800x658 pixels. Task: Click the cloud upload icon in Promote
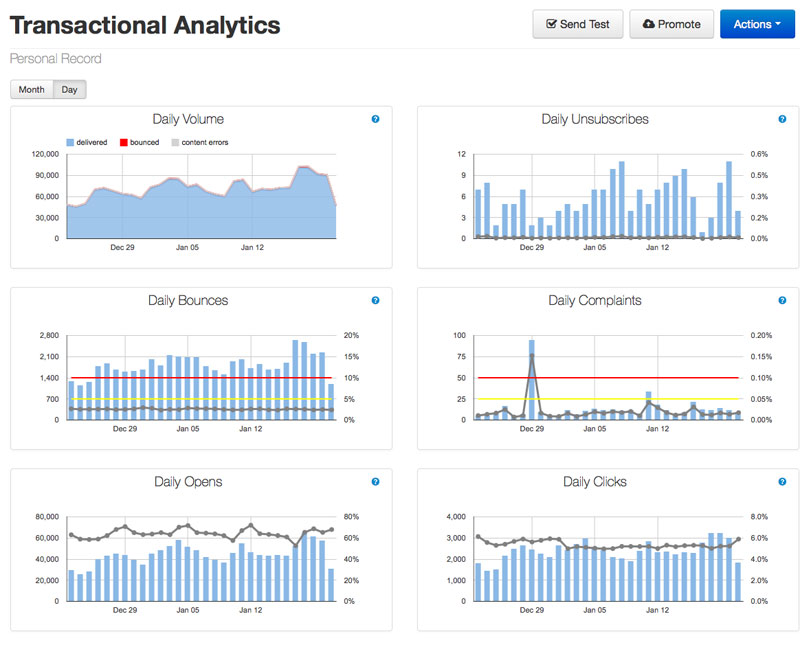648,24
